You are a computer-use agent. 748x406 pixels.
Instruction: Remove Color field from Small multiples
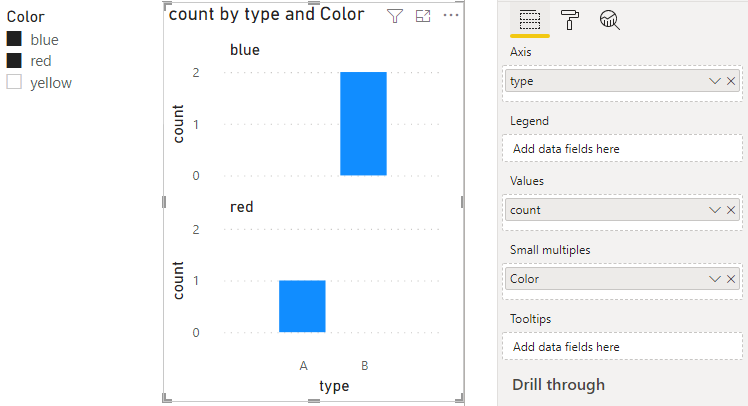(x=731, y=279)
